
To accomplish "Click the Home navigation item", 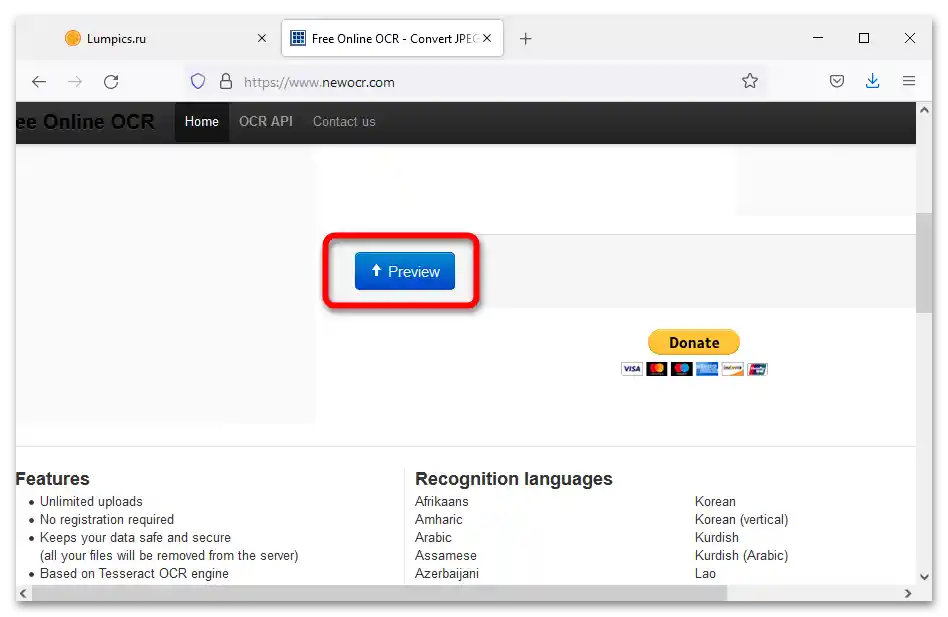I will (202, 121).
